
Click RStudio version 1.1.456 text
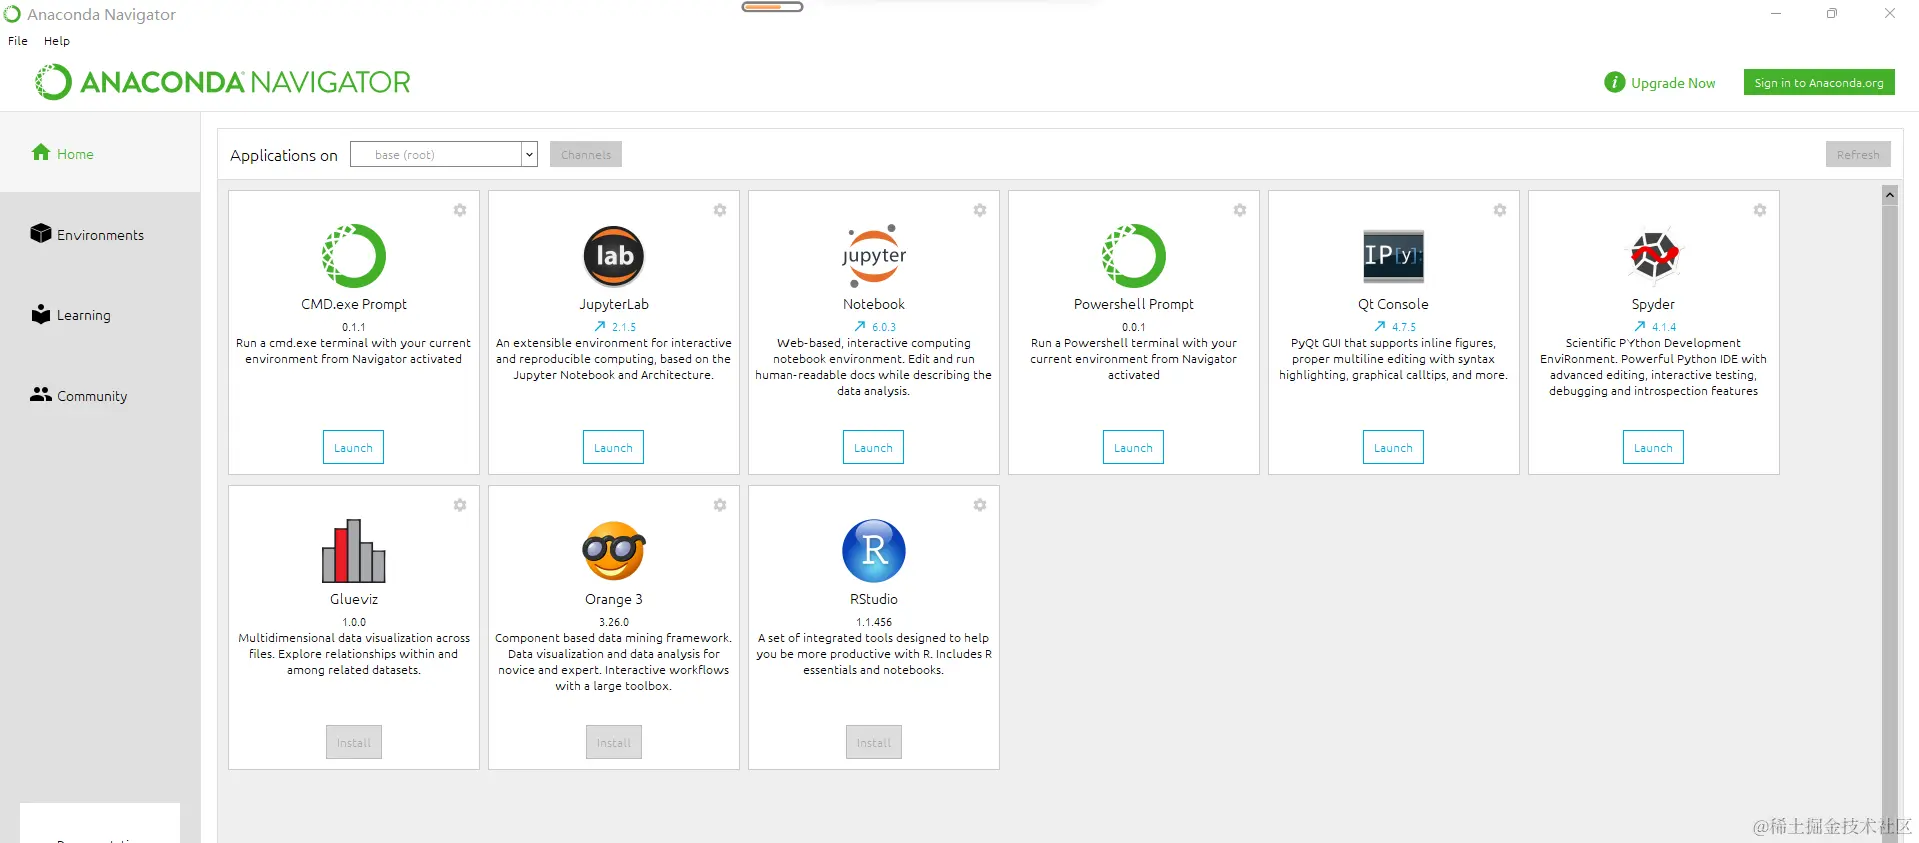(873, 622)
